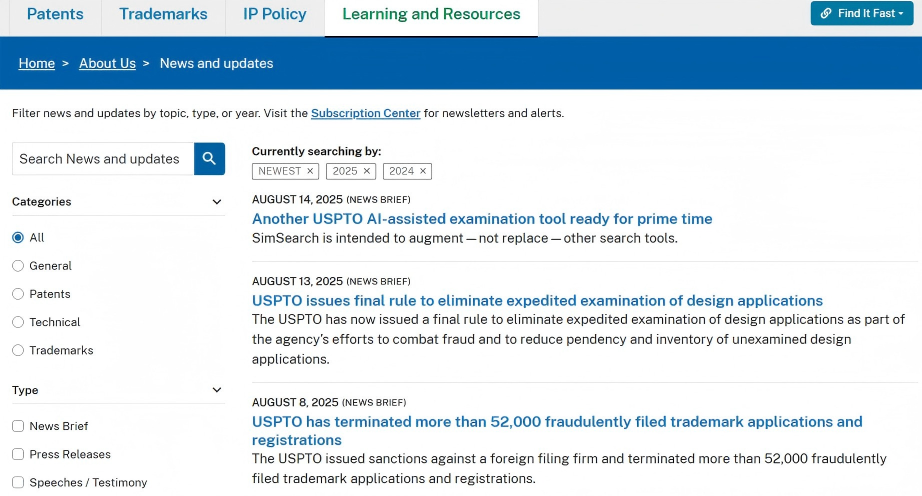Click the Search News and updates field
Viewport: 922px width, 496px height.
[x=102, y=158]
